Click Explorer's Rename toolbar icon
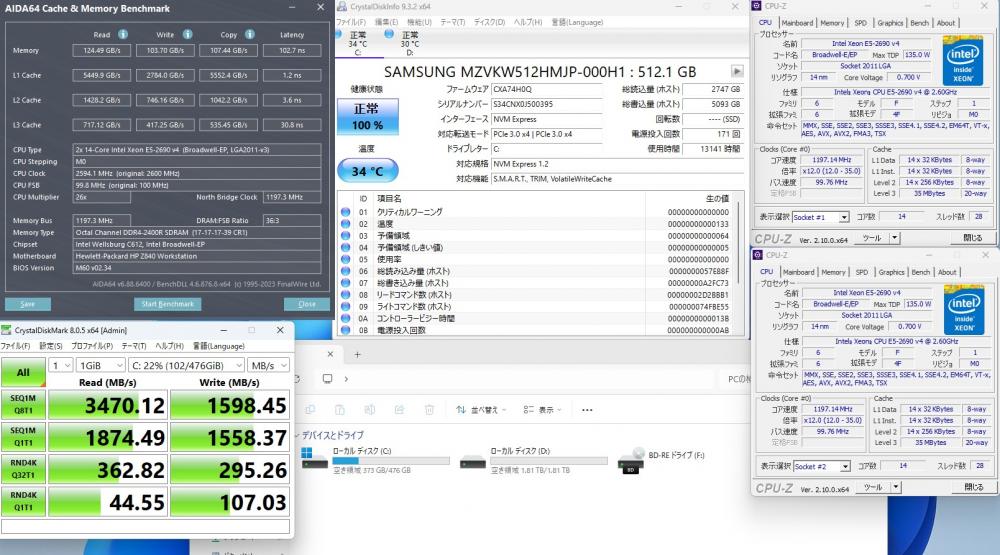The image size is (1000, 555). click(369, 410)
